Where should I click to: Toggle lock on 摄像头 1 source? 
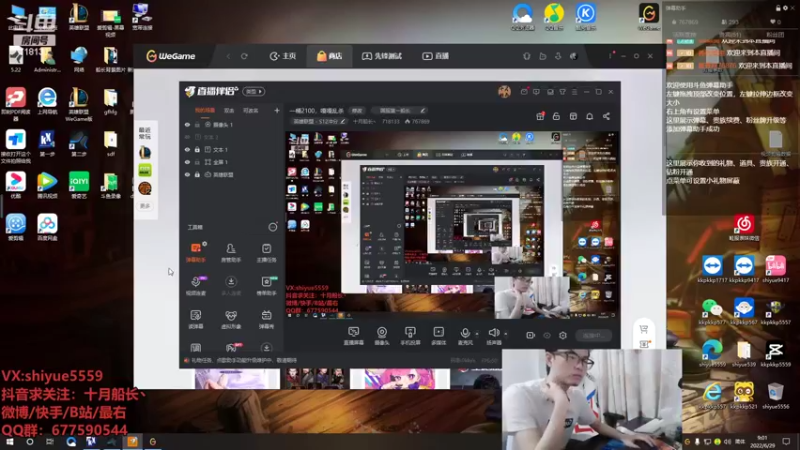pos(197,124)
